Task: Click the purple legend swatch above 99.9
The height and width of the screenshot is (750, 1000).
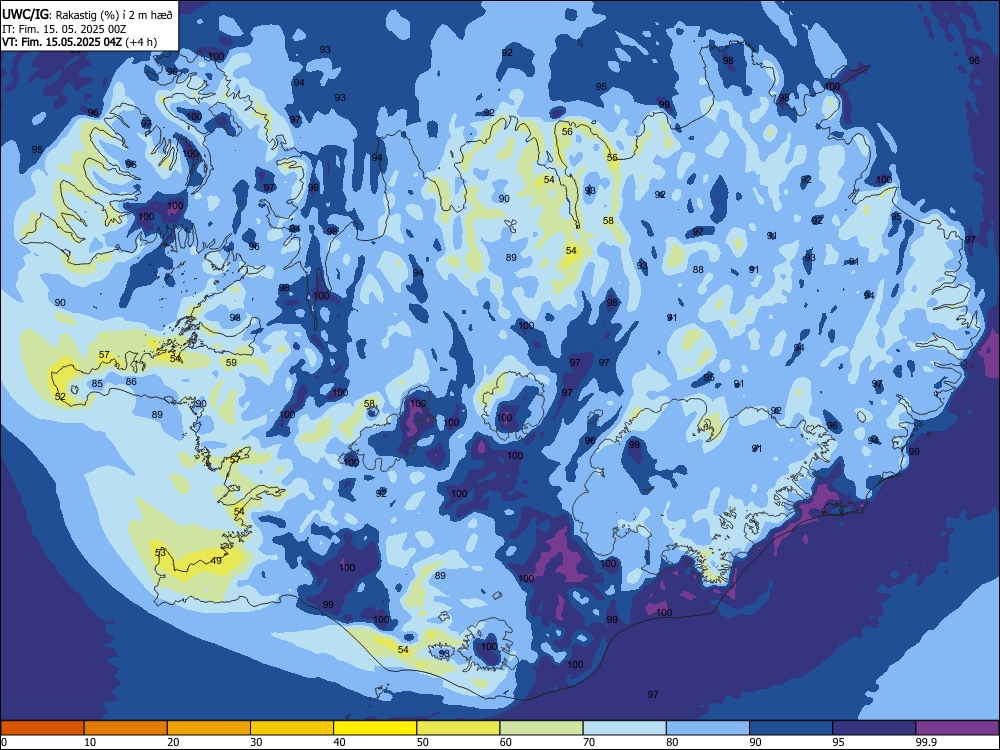Action: point(957,728)
